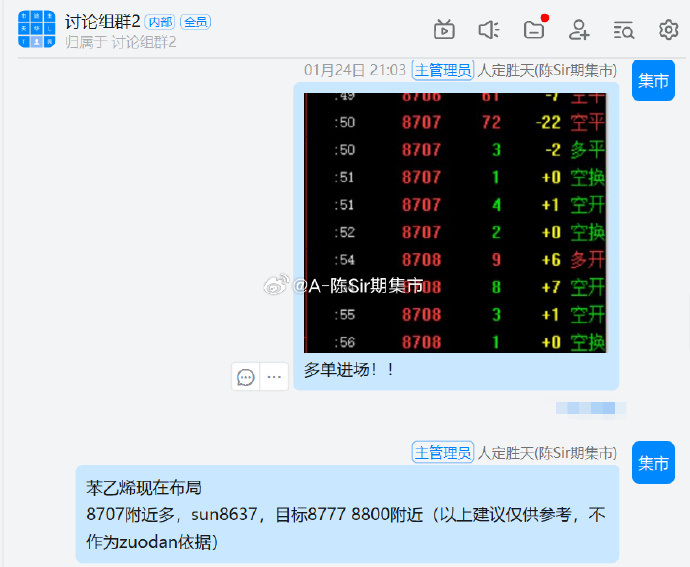Image resolution: width=690 pixels, height=567 pixels.
Task: Click the lower 集市 avatar
Action: (653, 463)
